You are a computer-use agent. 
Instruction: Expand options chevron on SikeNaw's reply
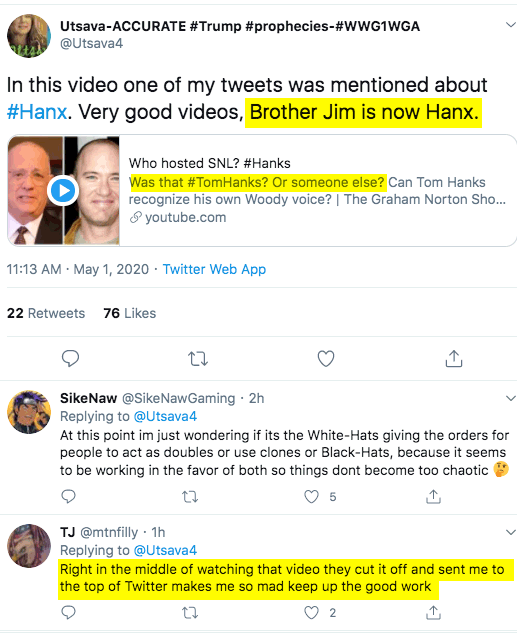tap(511, 398)
